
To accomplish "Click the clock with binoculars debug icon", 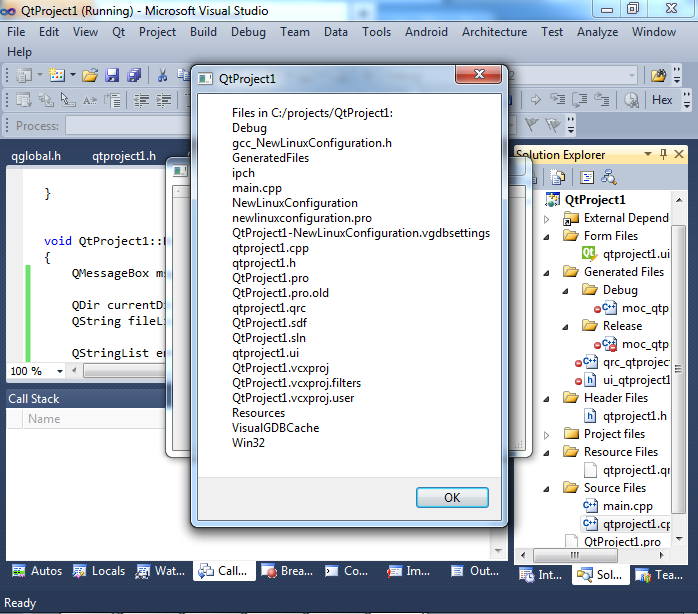I will 631,100.
